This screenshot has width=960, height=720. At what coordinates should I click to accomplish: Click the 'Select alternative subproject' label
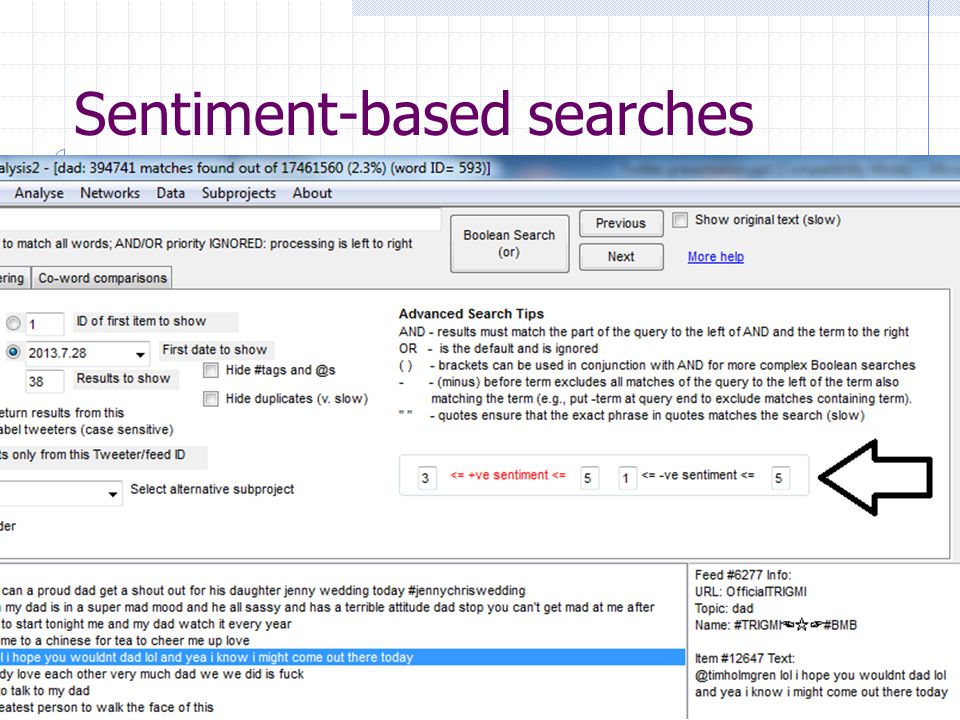pyautogui.click(x=212, y=489)
